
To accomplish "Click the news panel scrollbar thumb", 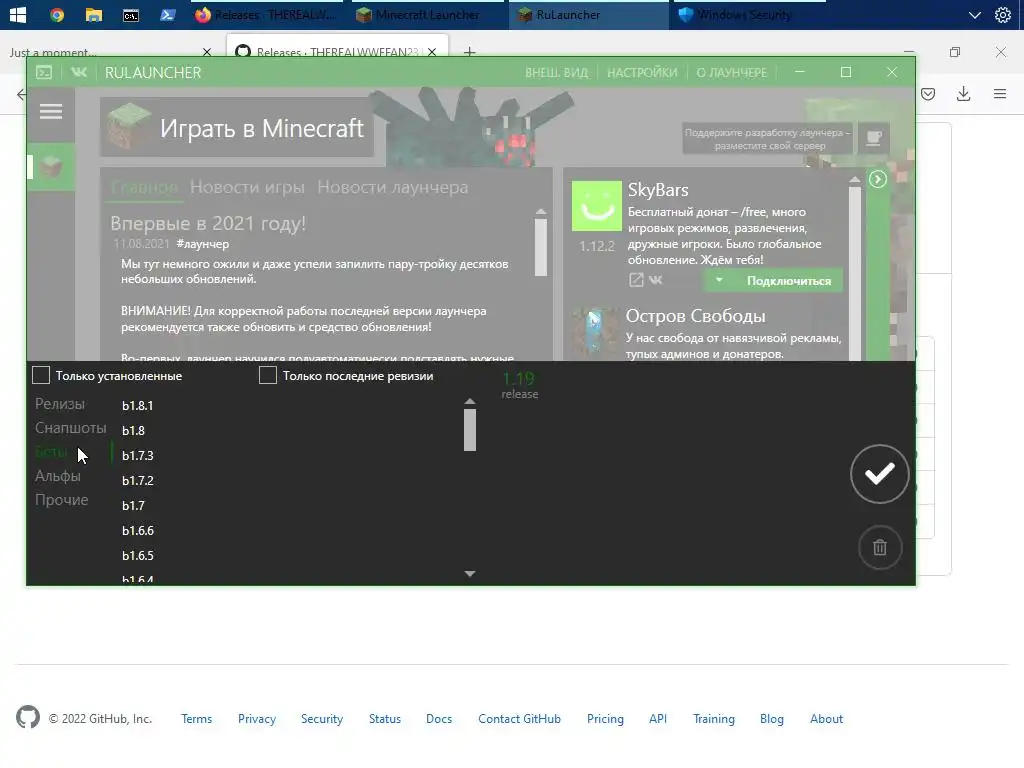I will click(x=541, y=247).
